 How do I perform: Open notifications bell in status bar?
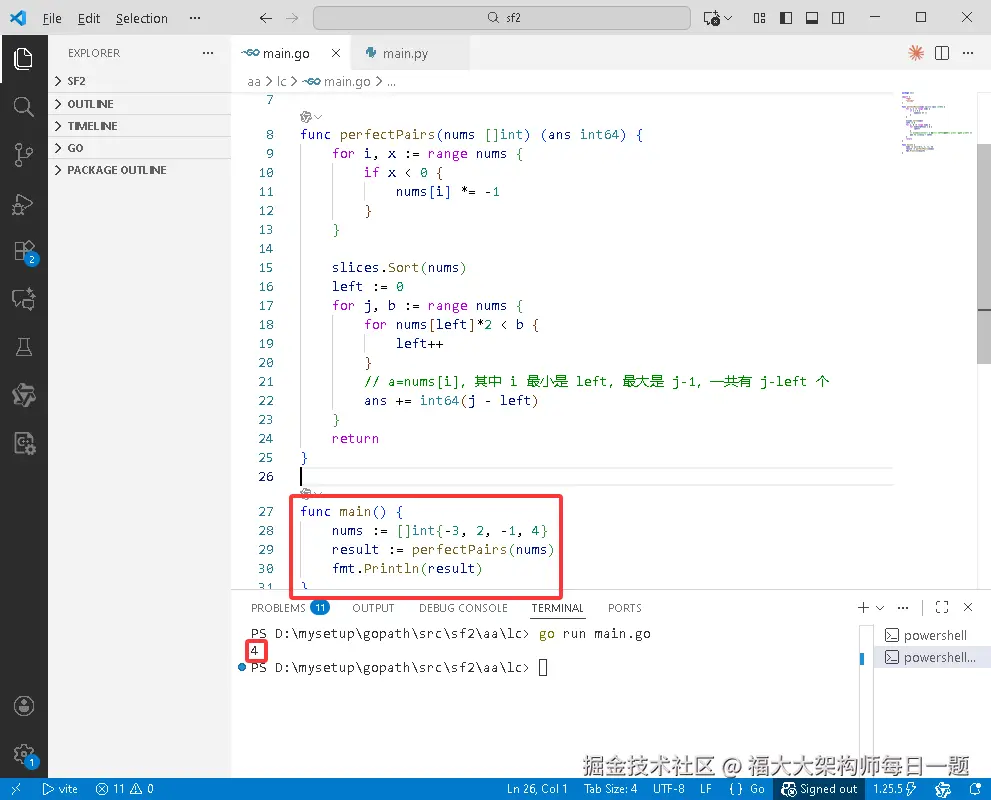975,789
